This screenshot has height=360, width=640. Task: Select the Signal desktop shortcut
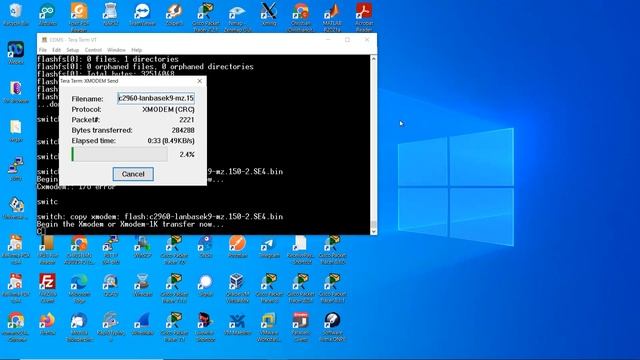tap(206, 286)
